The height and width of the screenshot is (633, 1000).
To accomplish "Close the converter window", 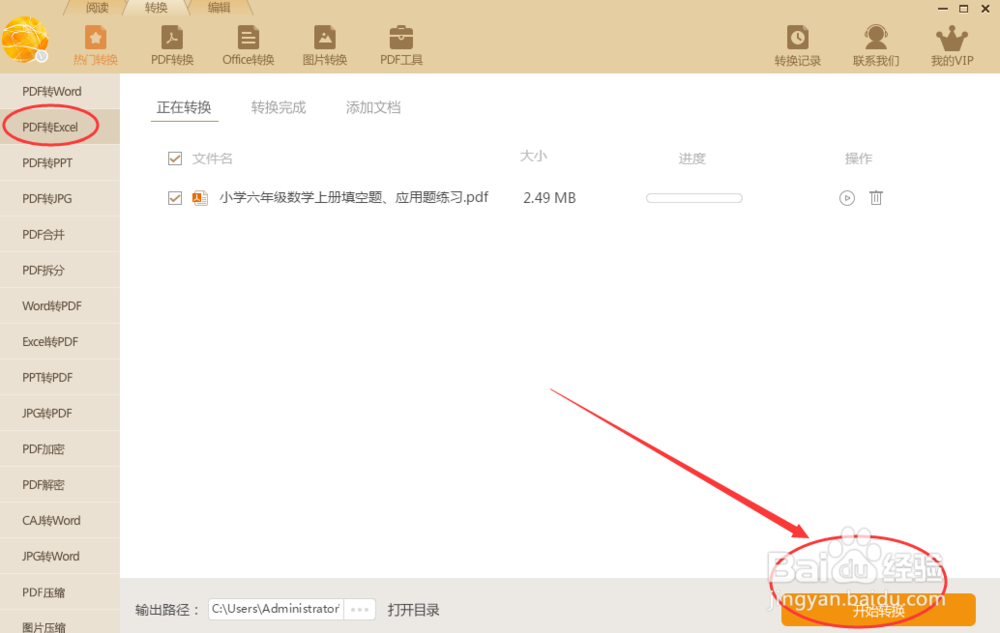I will click(985, 9).
